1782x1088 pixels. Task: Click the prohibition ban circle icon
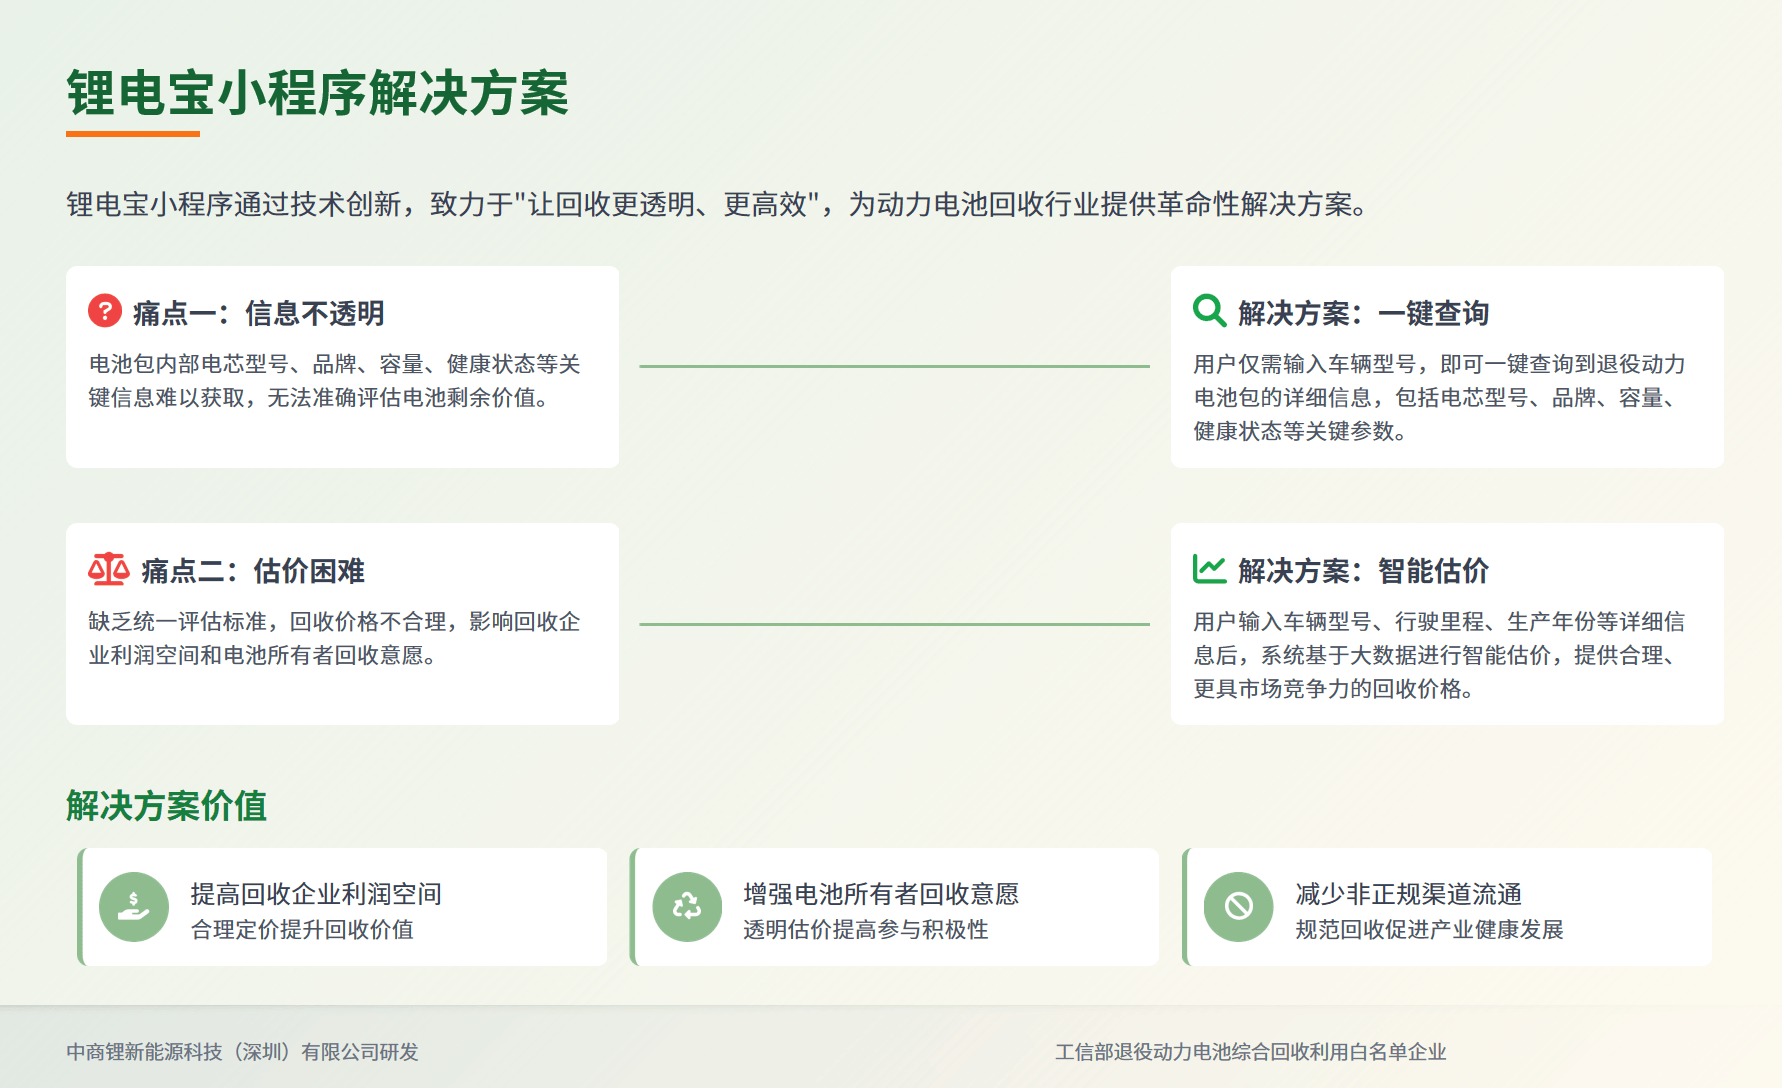point(1239,907)
